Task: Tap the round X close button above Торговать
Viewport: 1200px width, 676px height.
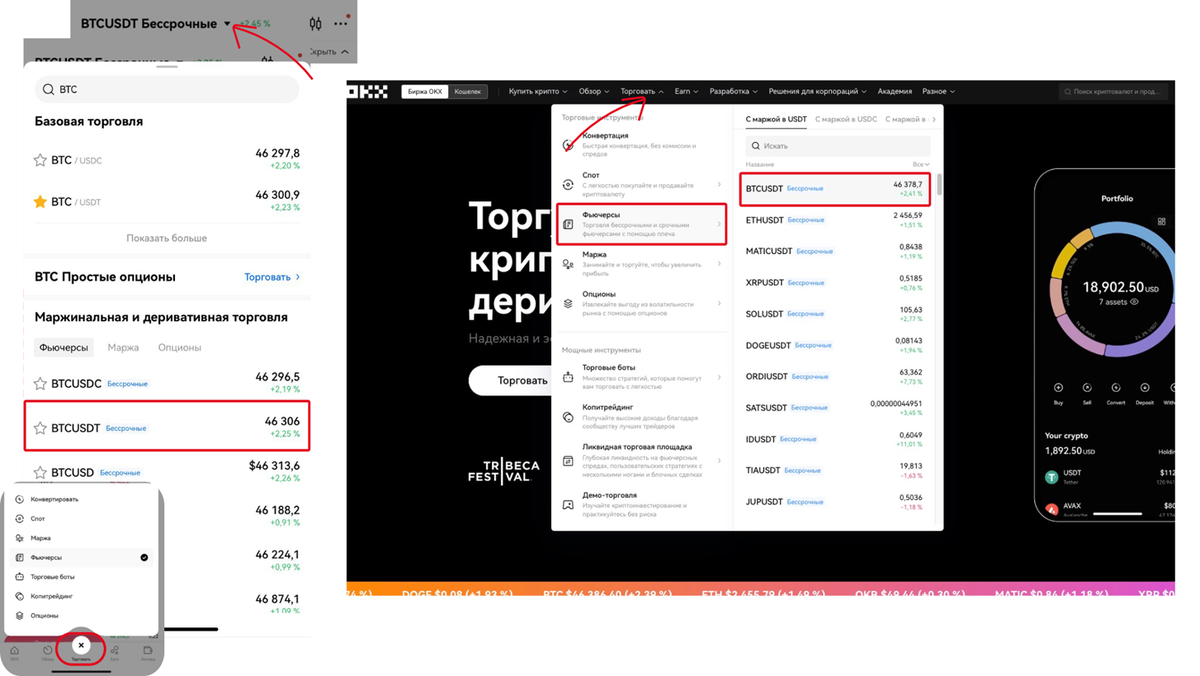Action: (81, 646)
